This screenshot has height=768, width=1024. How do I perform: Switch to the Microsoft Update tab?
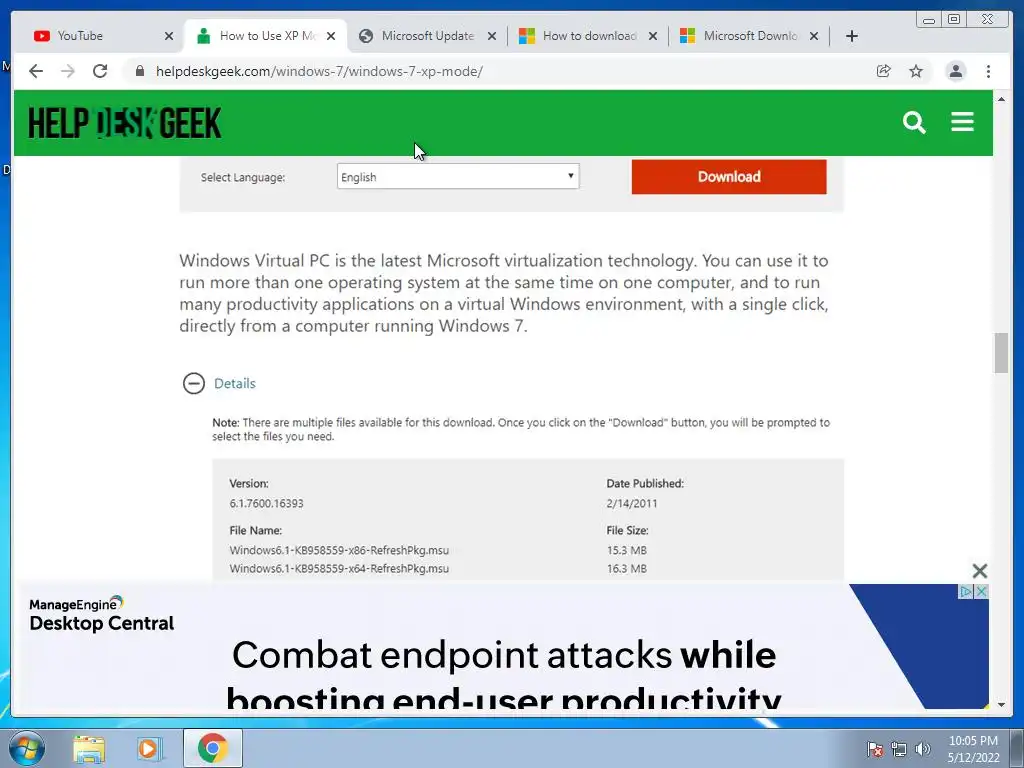(x=428, y=36)
